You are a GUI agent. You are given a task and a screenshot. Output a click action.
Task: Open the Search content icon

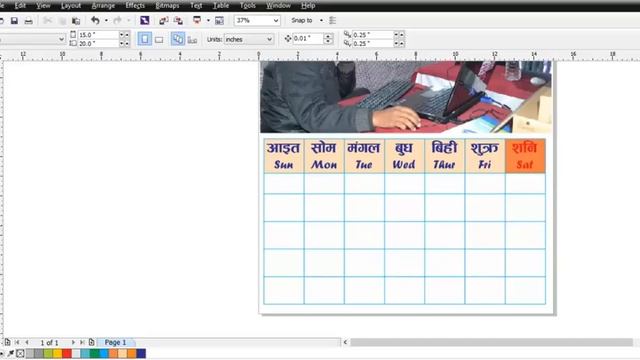[x=144, y=20]
